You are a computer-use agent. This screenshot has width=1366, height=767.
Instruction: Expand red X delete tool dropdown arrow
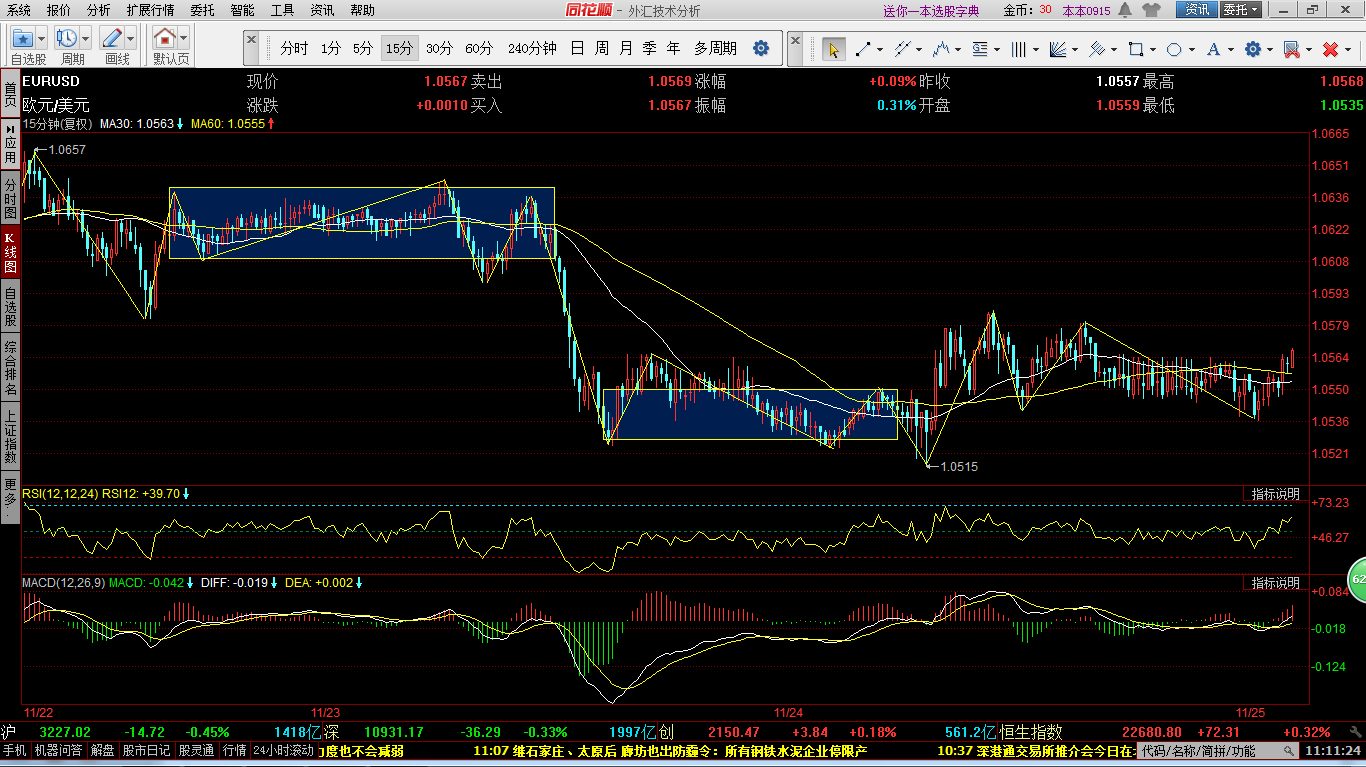(1348, 49)
